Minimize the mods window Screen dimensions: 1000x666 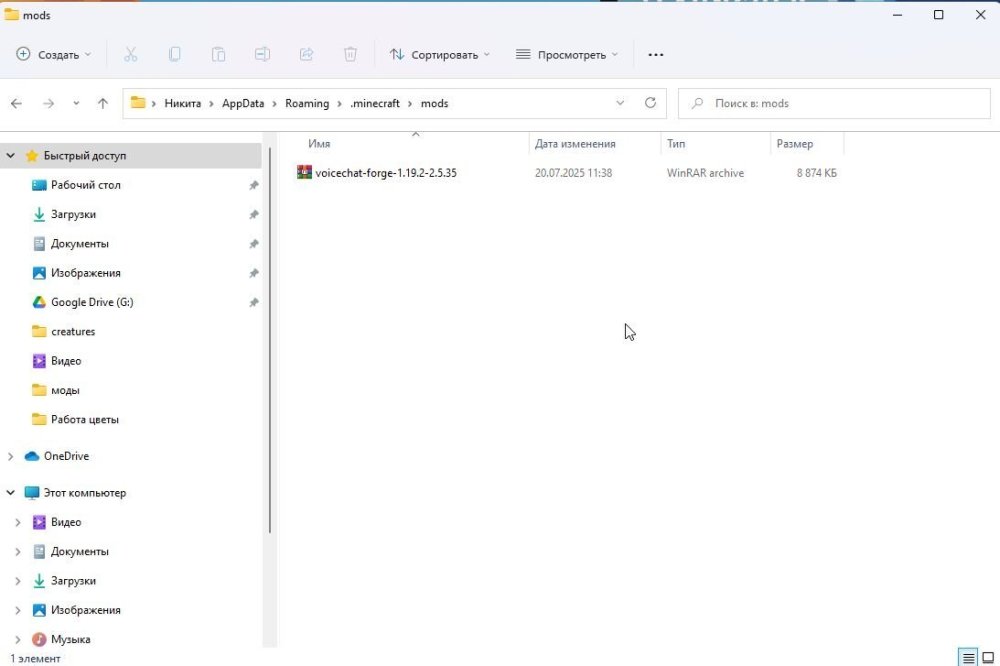pyautogui.click(x=897, y=15)
